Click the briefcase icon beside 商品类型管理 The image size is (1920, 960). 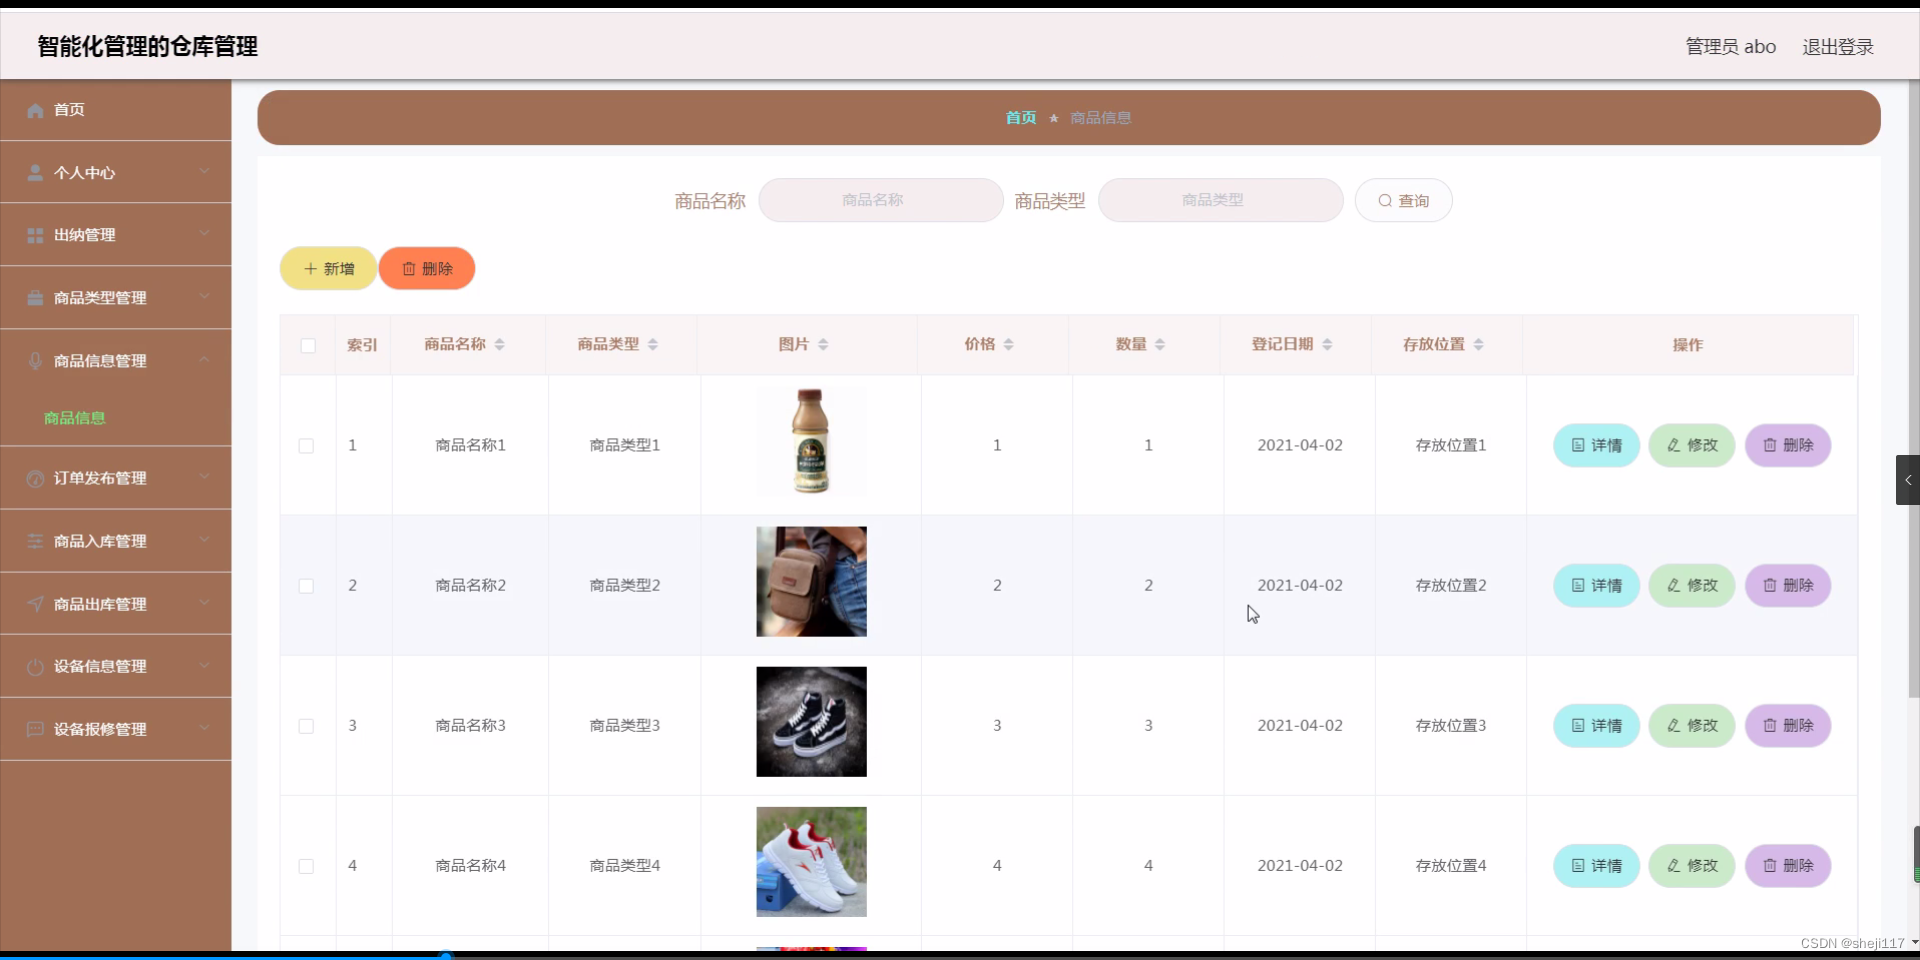(36, 297)
